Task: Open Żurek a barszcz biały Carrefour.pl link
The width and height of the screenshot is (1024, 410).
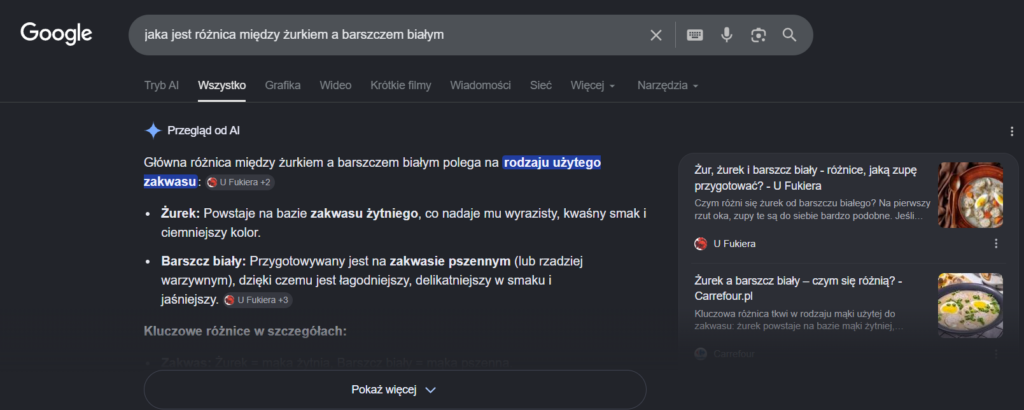Action: (x=798, y=289)
